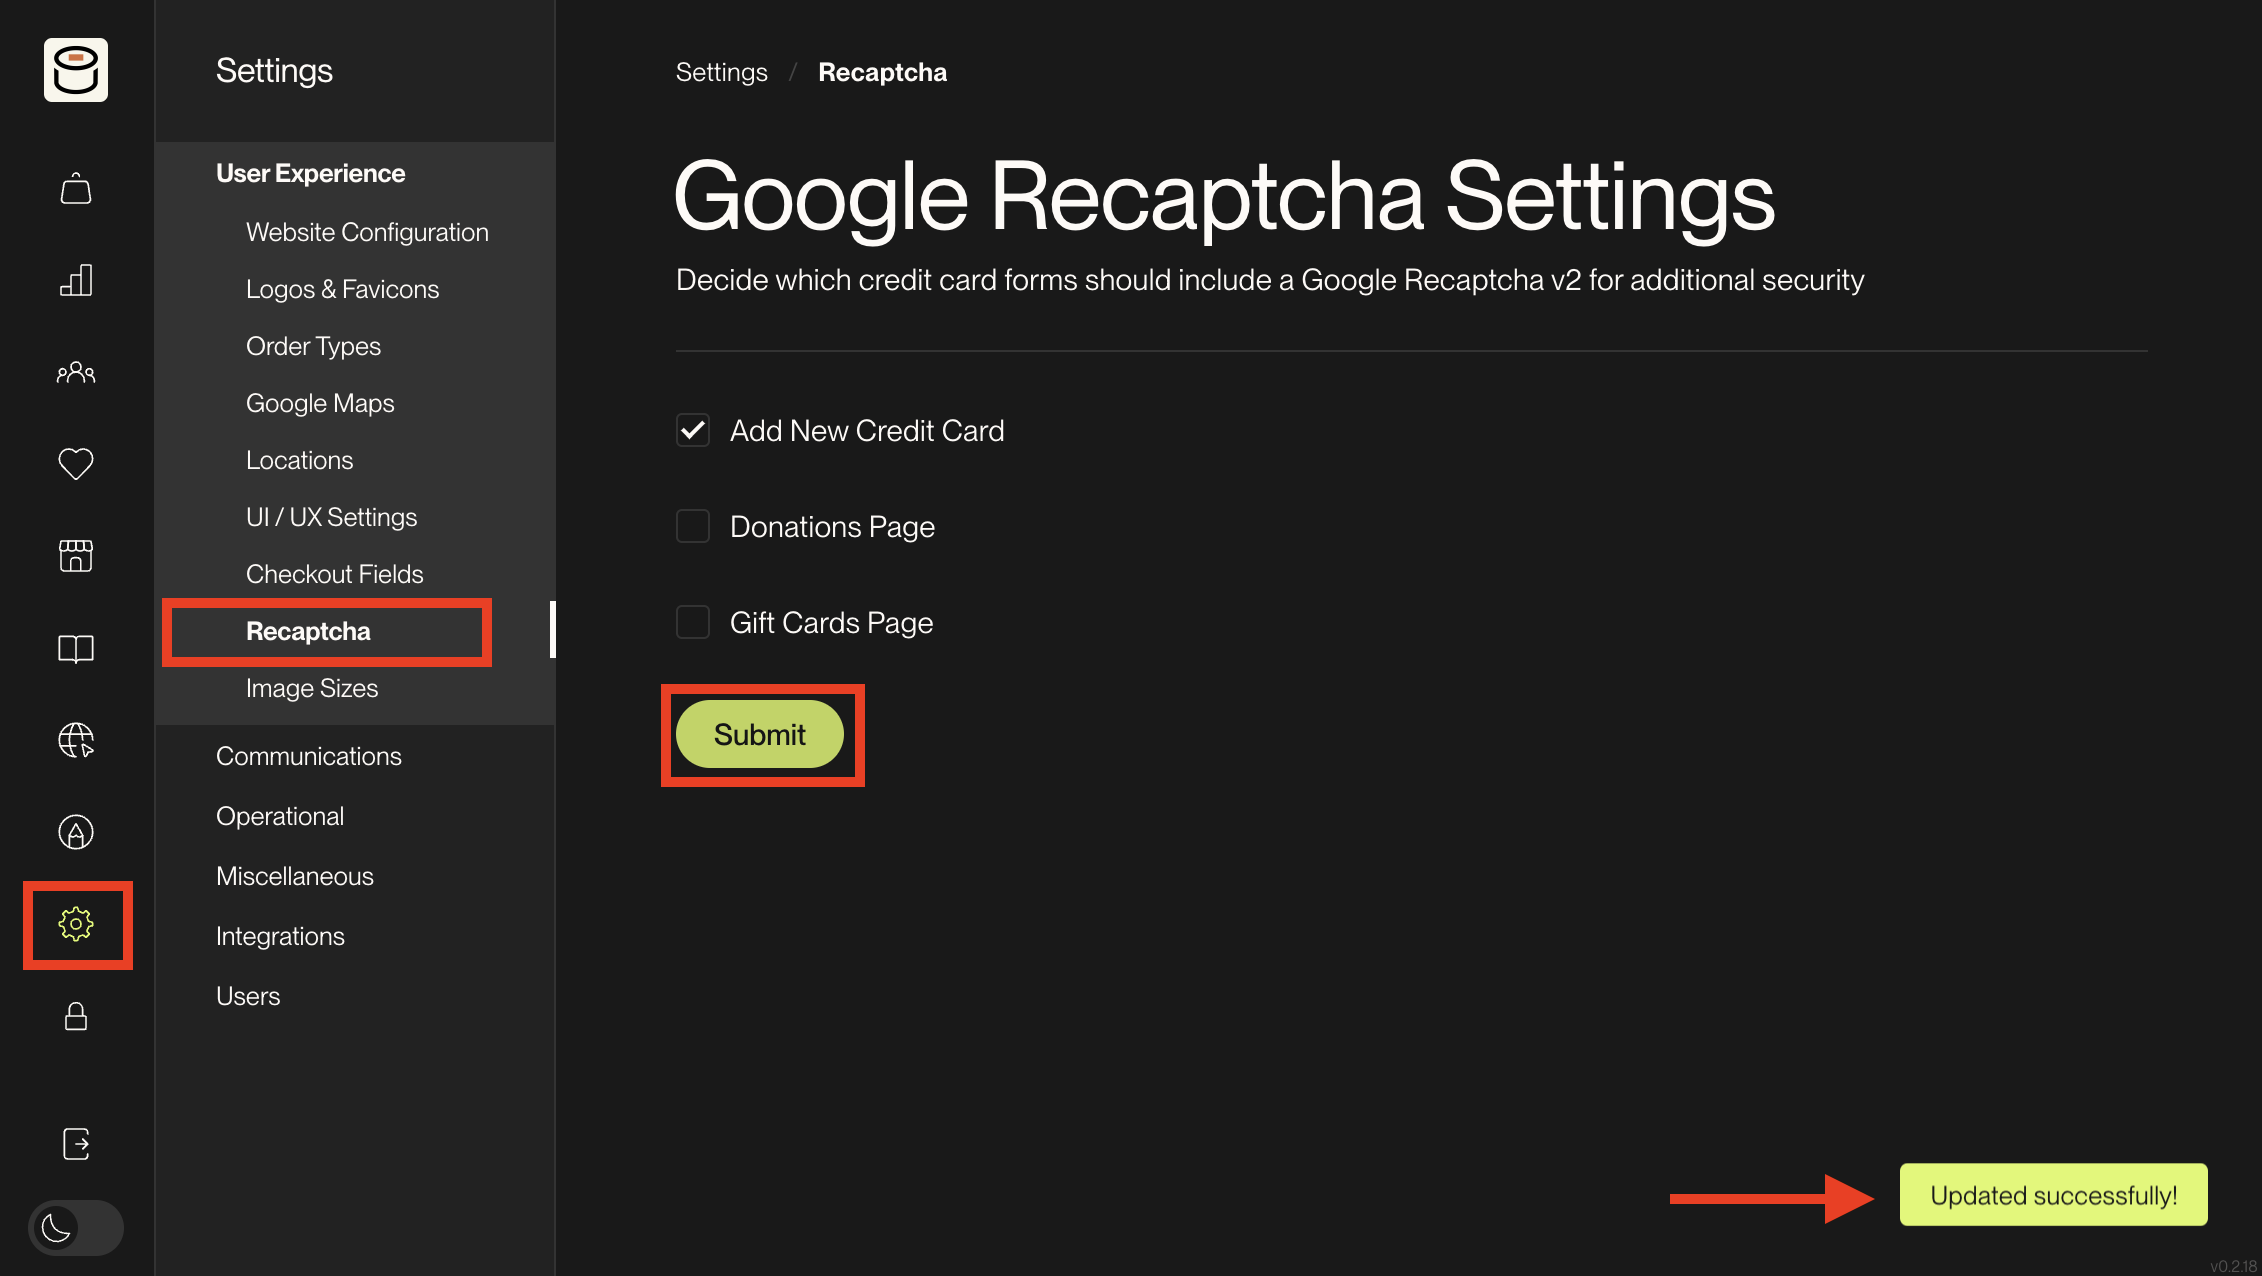Toggle the dark mode moon switch
Screen dimensions: 2262x1276
(76, 1228)
